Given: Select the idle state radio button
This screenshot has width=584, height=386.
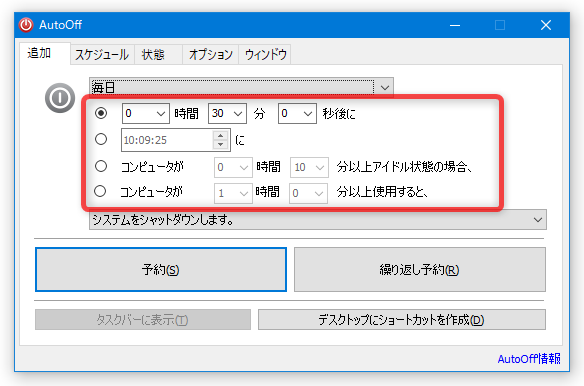Looking at the screenshot, I should (101, 166).
